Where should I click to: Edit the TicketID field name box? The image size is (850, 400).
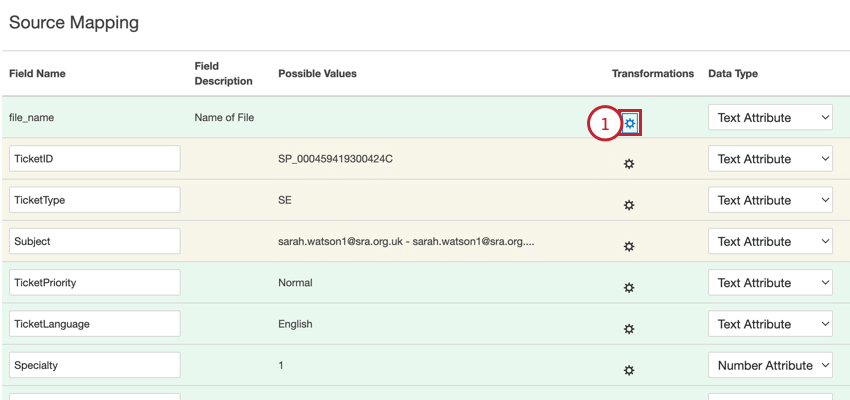pos(95,159)
